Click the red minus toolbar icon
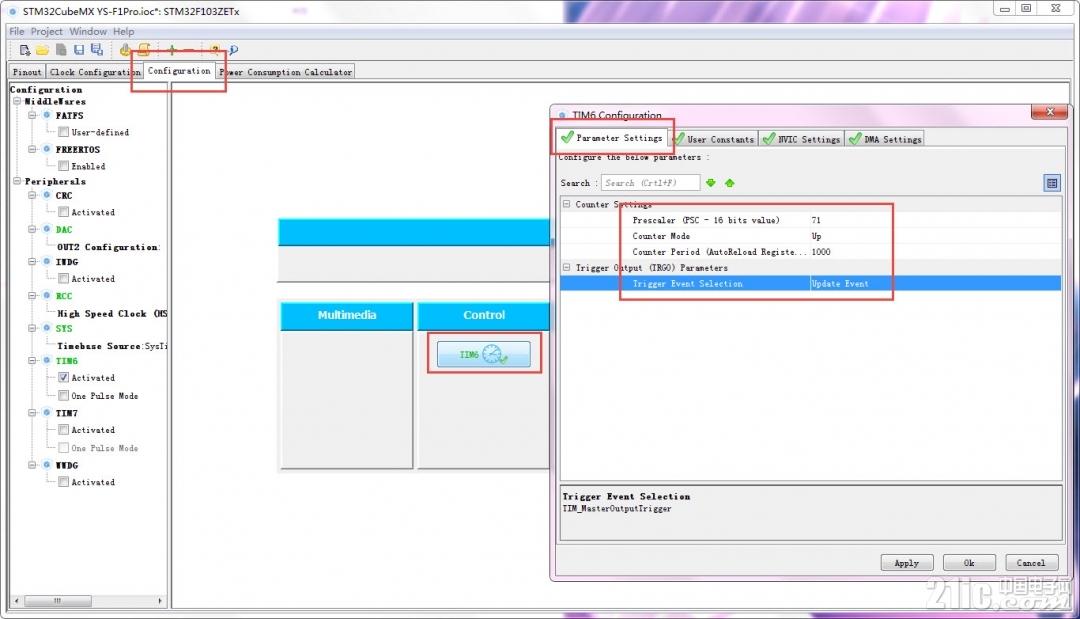This screenshot has width=1080, height=619. pyautogui.click(x=188, y=50)
